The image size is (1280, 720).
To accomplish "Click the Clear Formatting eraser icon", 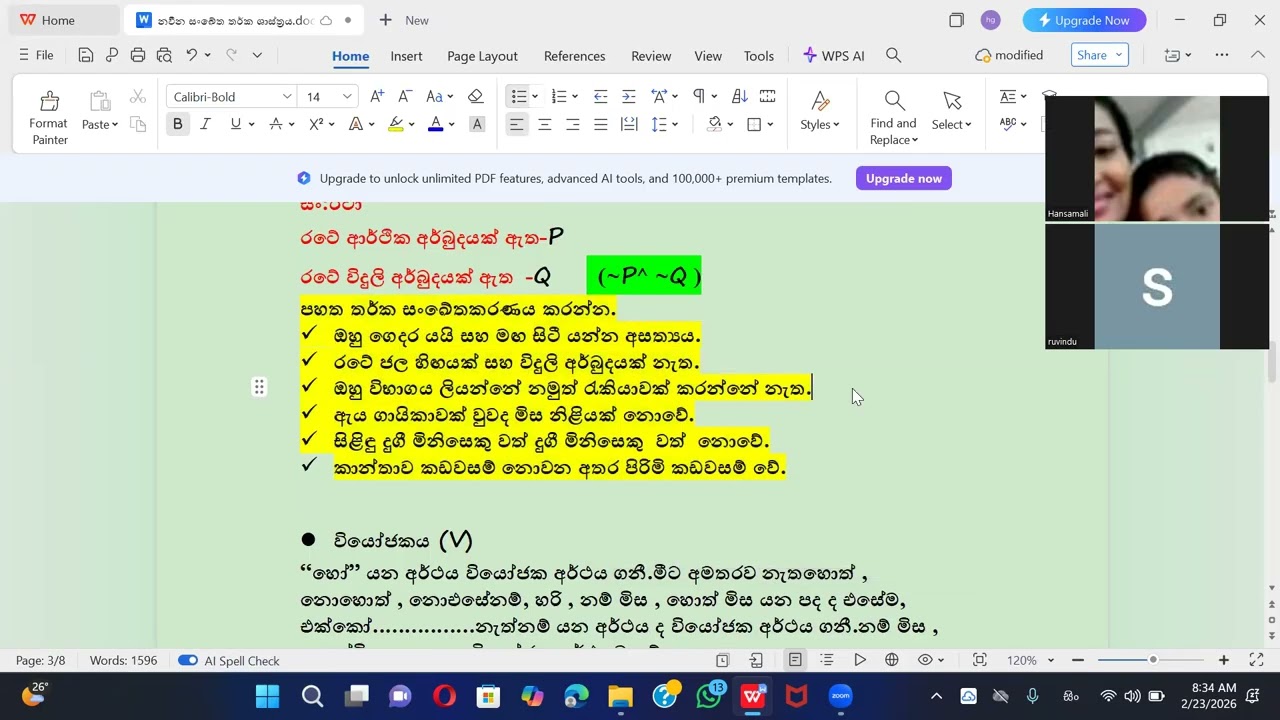I will [476, 96].
